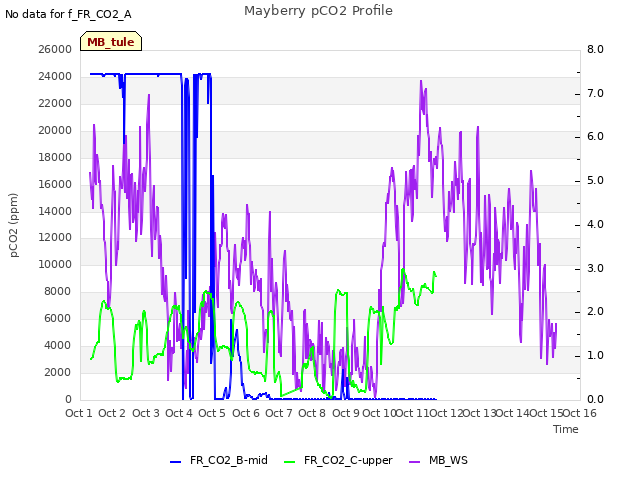
Task: Click the 2000 left axis value
Action: coord(58,372)
